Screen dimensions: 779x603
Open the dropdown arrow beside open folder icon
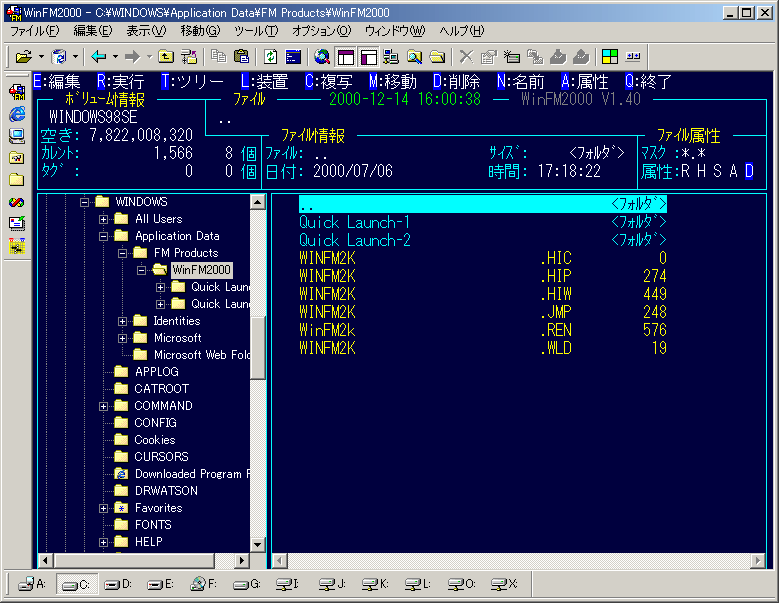[42, 57]
